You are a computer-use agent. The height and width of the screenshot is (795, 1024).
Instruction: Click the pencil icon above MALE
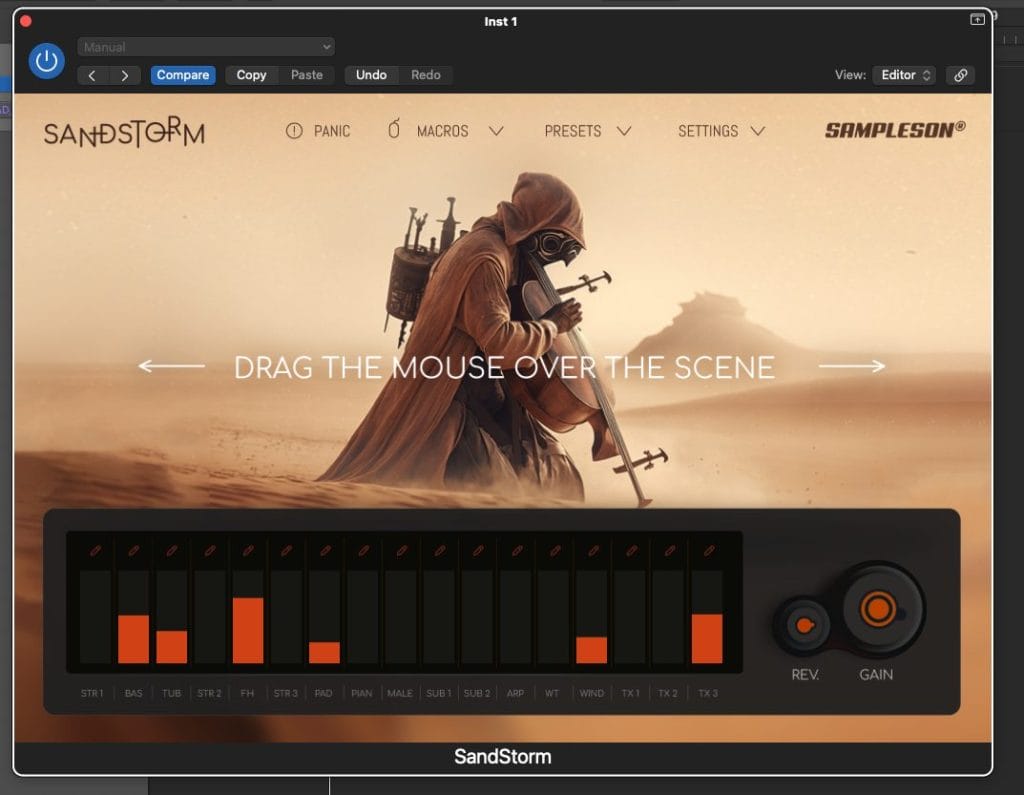(x=401, y=551)
